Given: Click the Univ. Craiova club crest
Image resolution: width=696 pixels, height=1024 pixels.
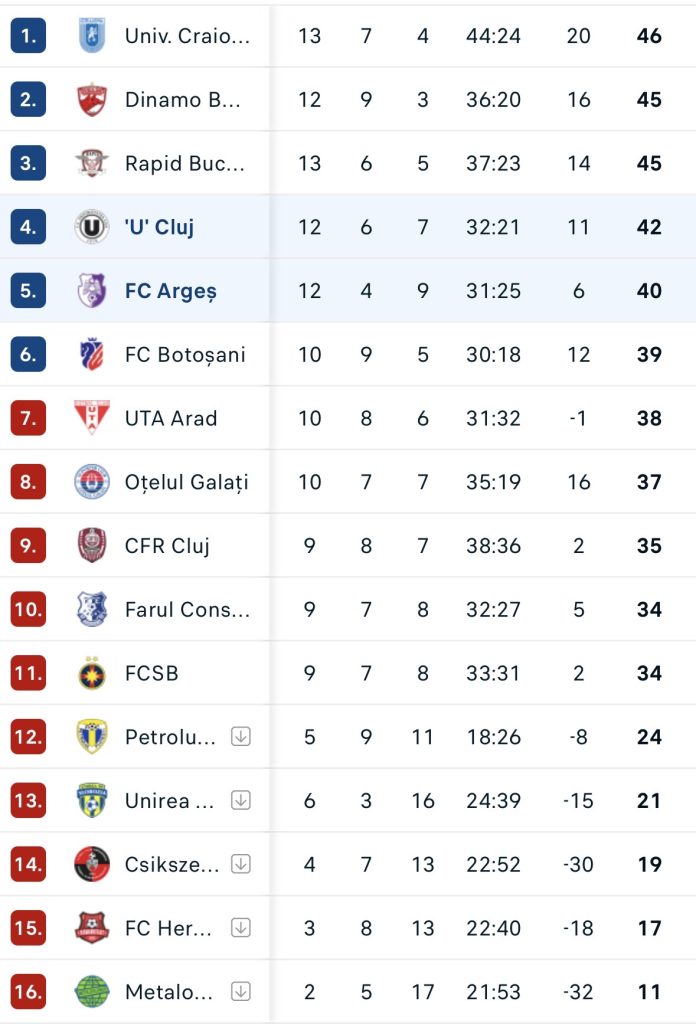Looking at the screenshot, I should point(91,35).
